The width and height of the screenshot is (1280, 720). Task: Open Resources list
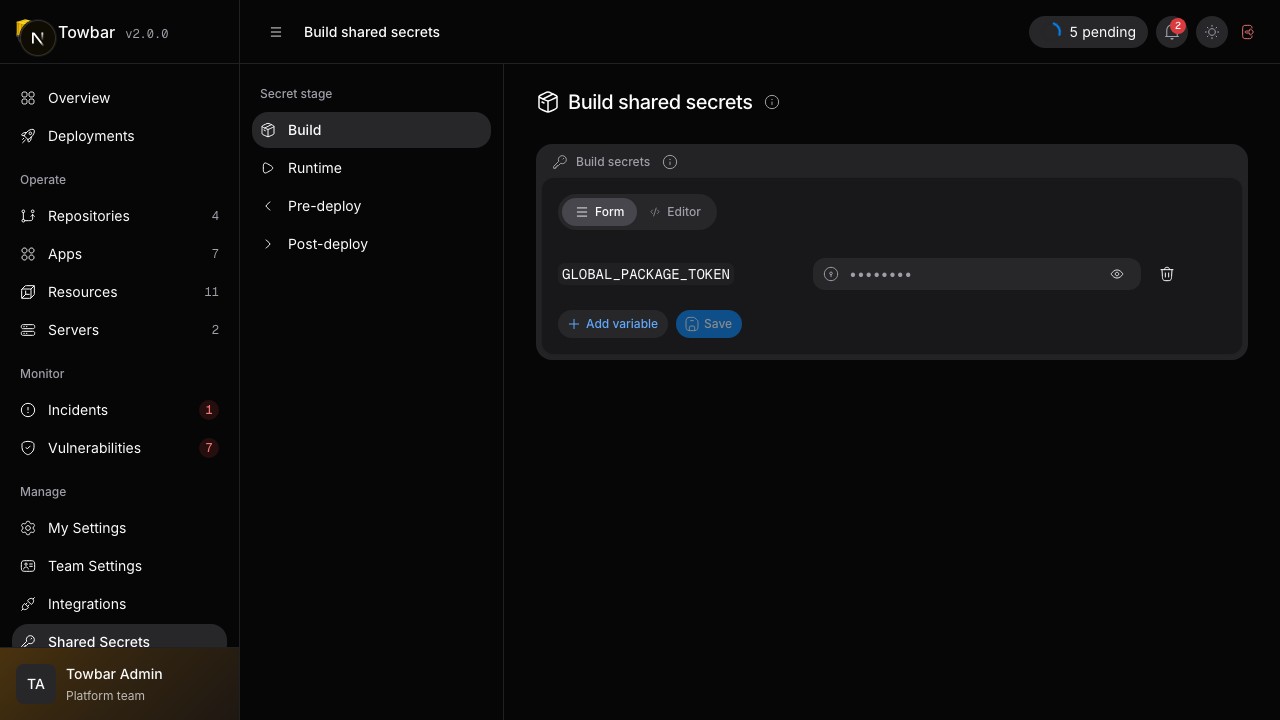[119, 292]
